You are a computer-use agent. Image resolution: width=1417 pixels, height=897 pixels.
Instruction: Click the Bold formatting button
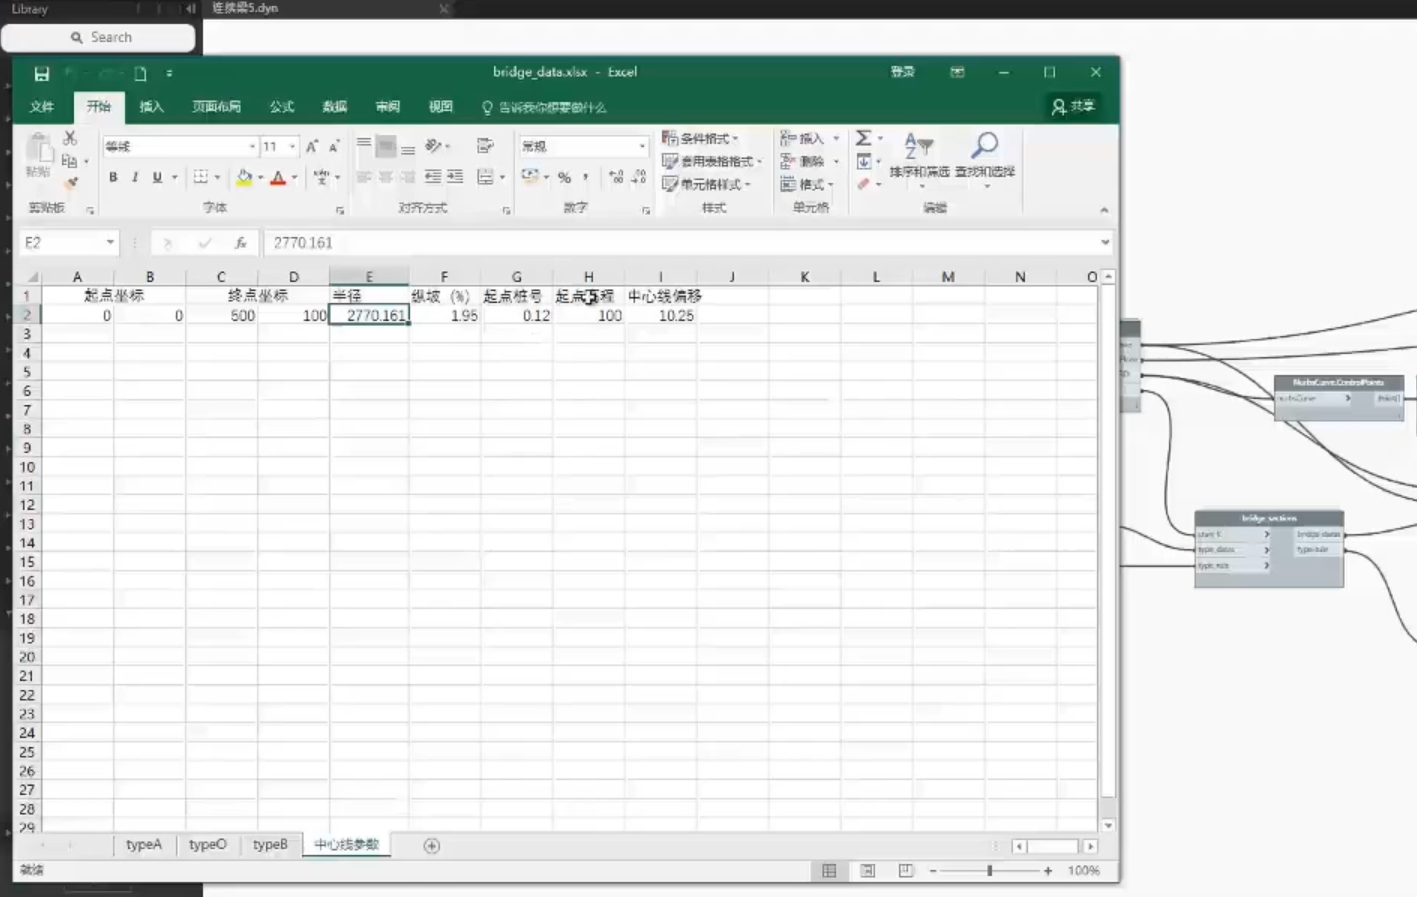113,178
